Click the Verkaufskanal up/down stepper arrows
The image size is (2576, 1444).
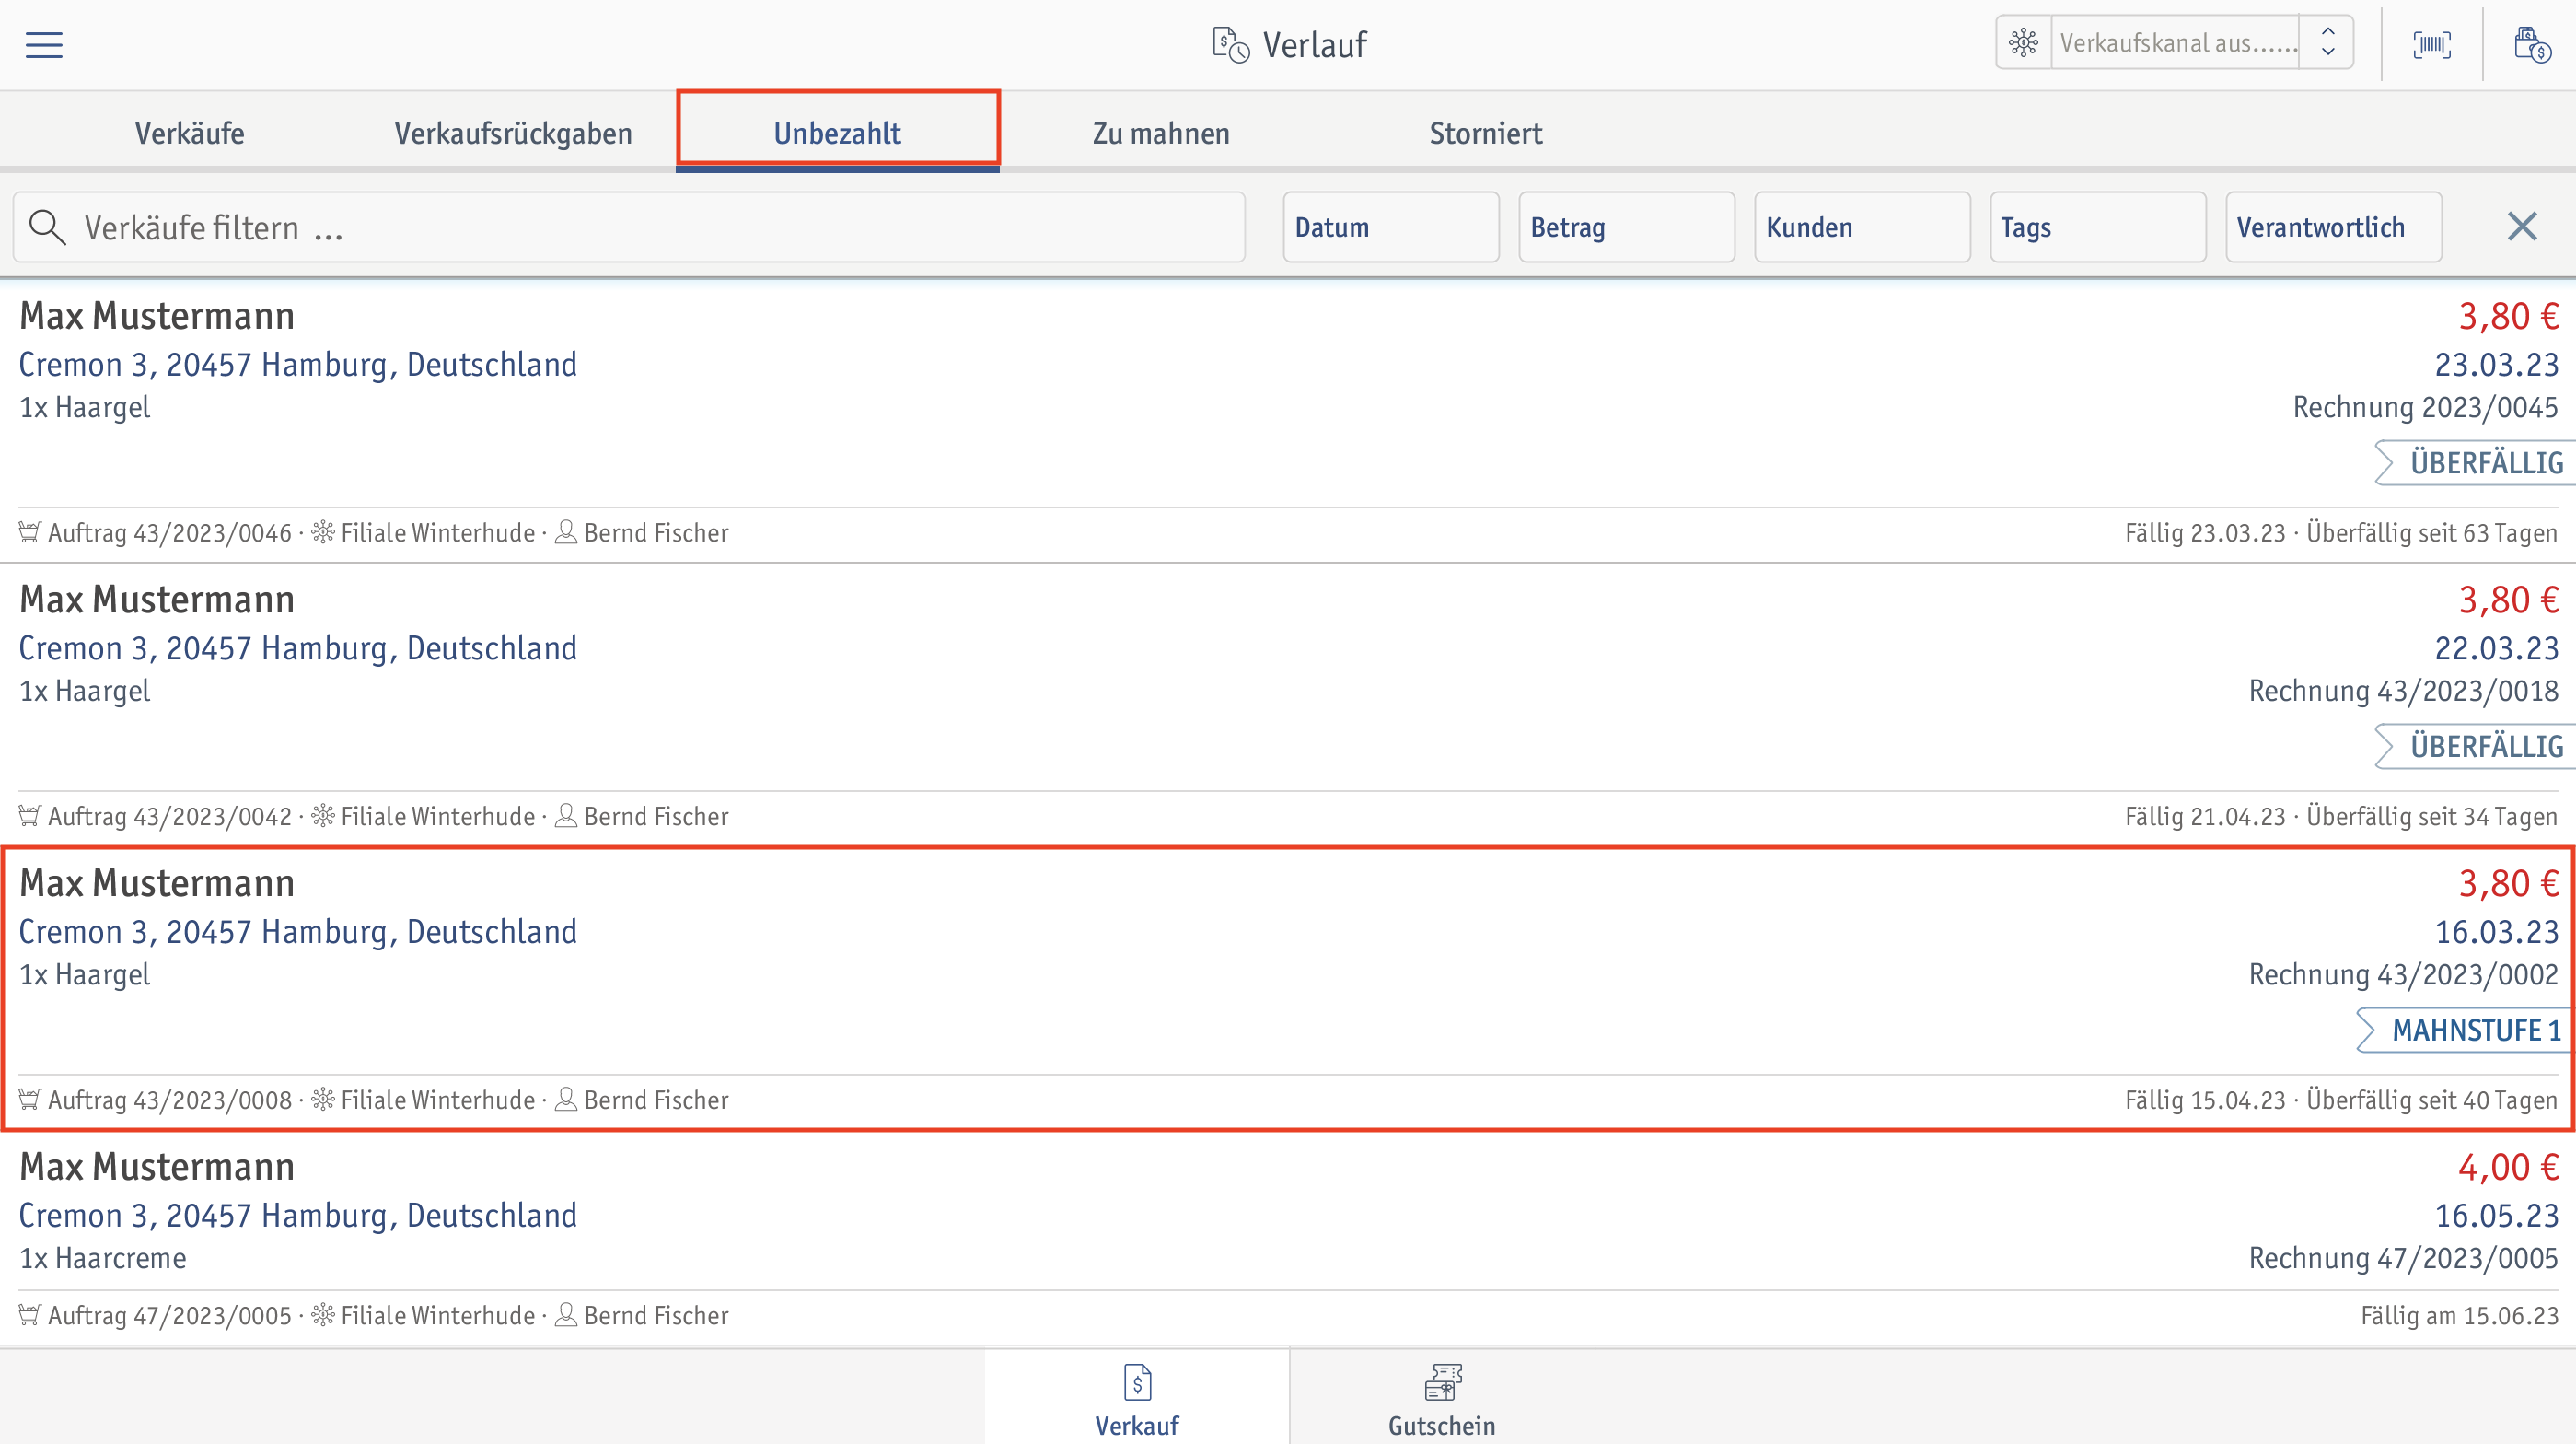(x=2327, y=43)
